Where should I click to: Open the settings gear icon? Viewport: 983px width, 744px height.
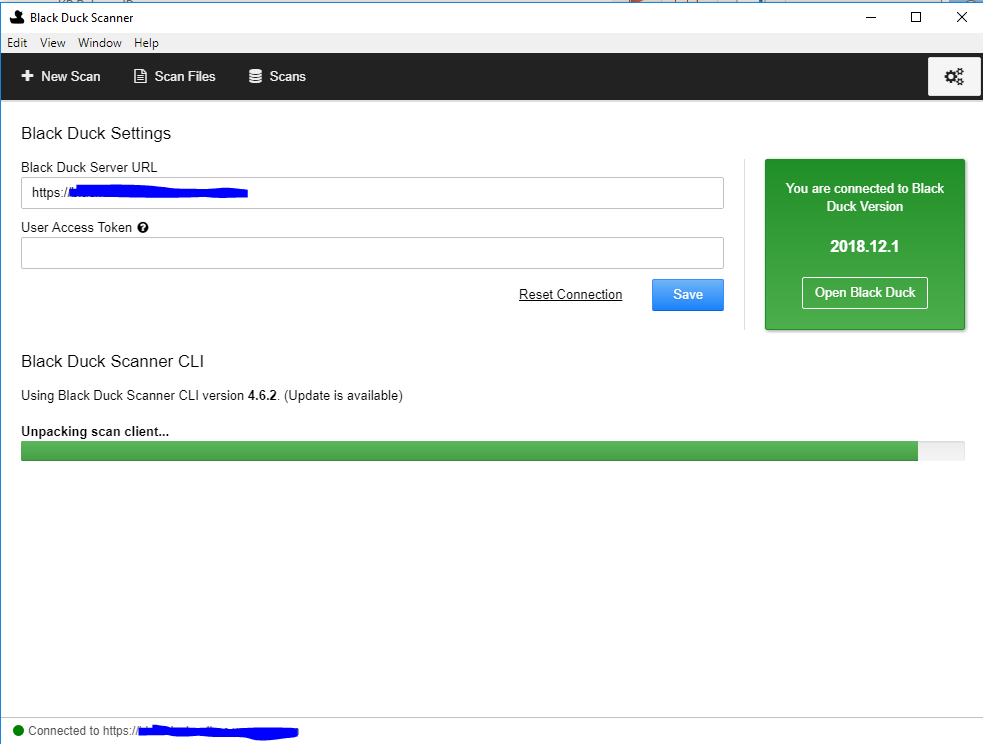click(953, 76)
